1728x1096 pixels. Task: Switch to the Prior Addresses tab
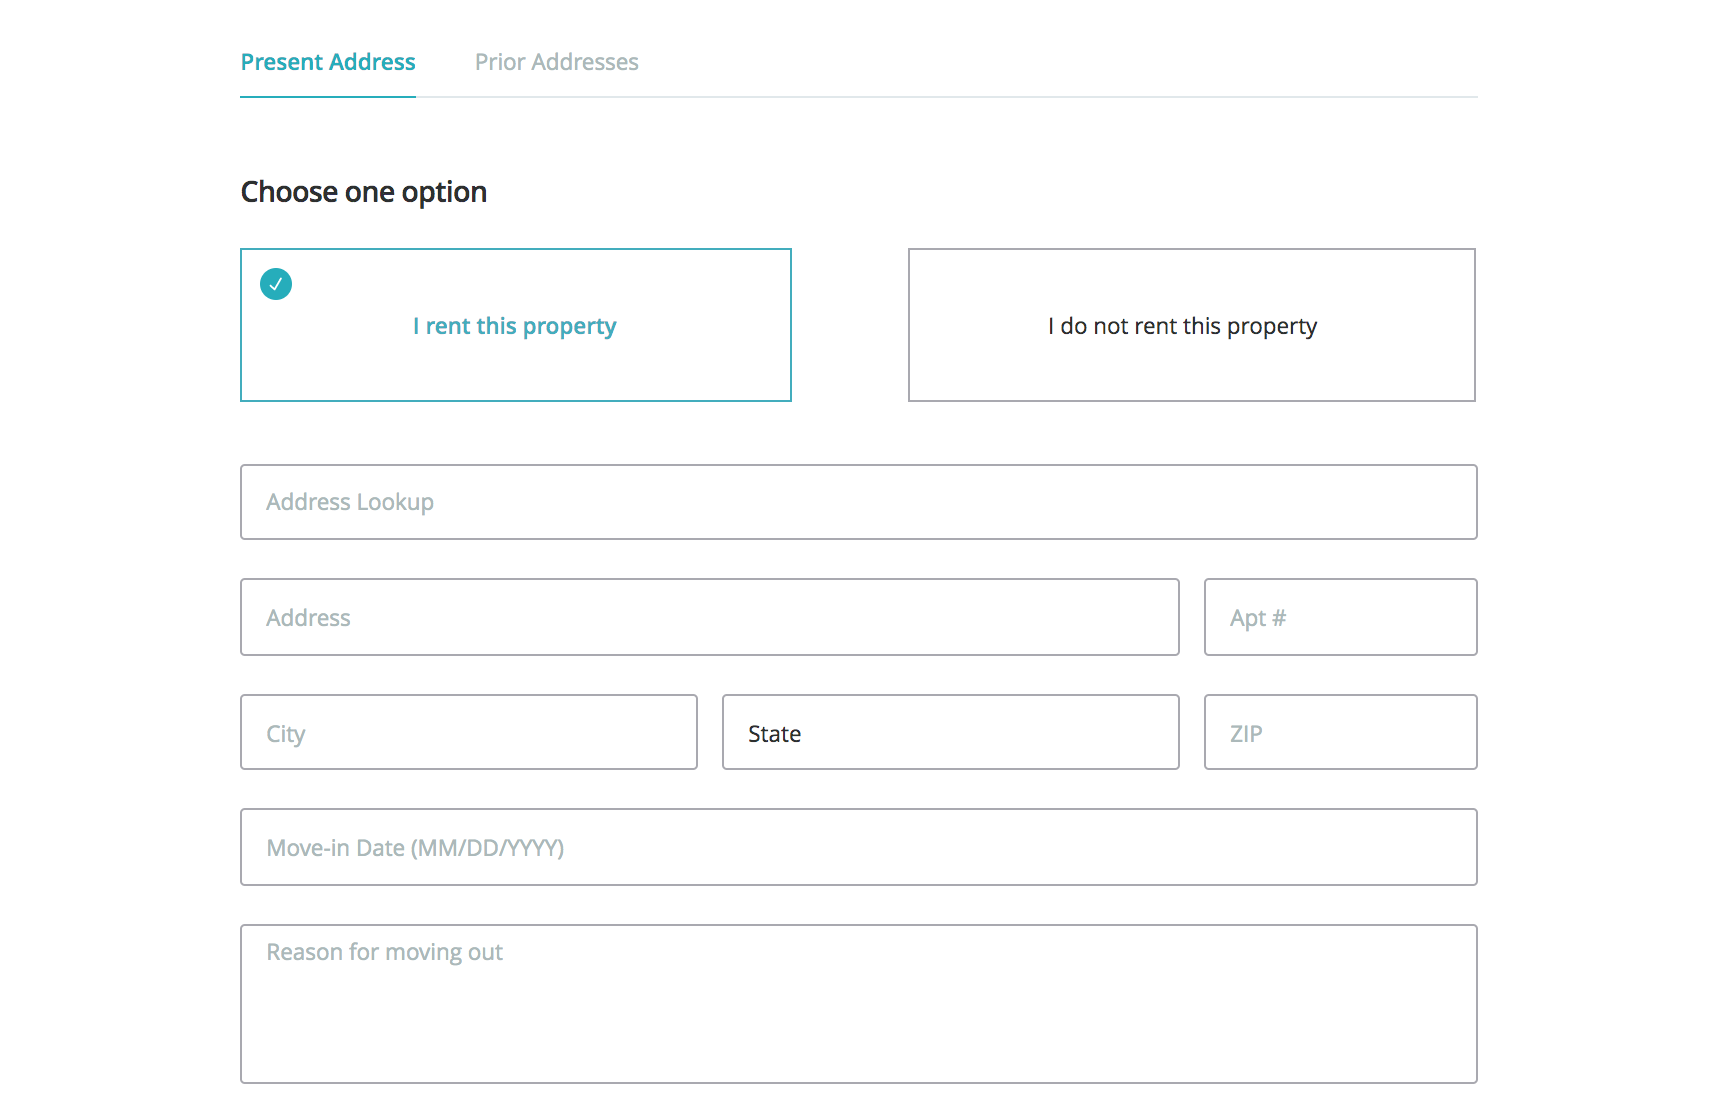pyautogui.click(x=556, y=62)
